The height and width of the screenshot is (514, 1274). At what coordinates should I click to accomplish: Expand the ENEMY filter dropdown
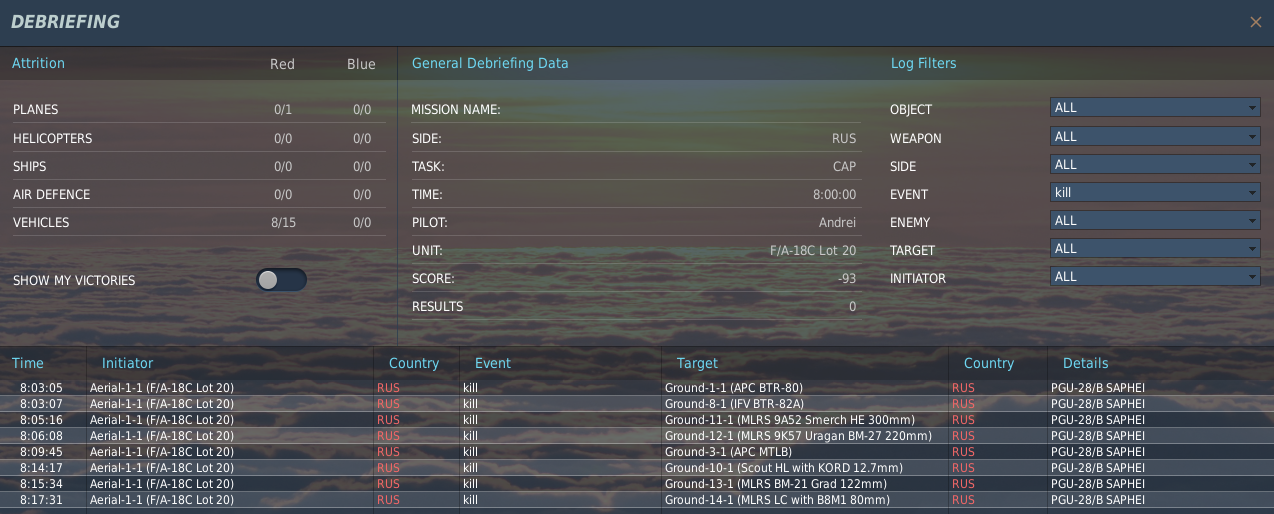[x=1155, y=220]
